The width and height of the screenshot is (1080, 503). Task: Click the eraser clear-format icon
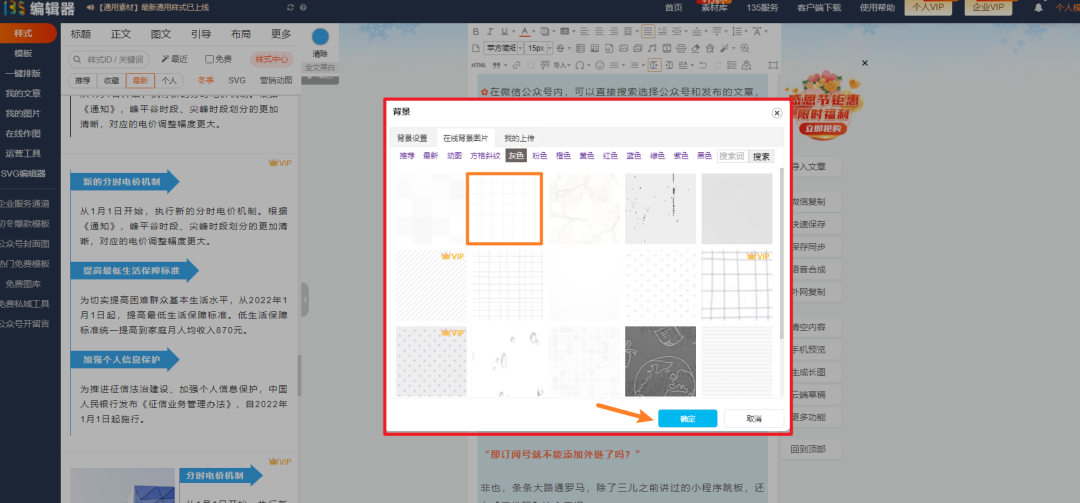click(x=695, y=48)
